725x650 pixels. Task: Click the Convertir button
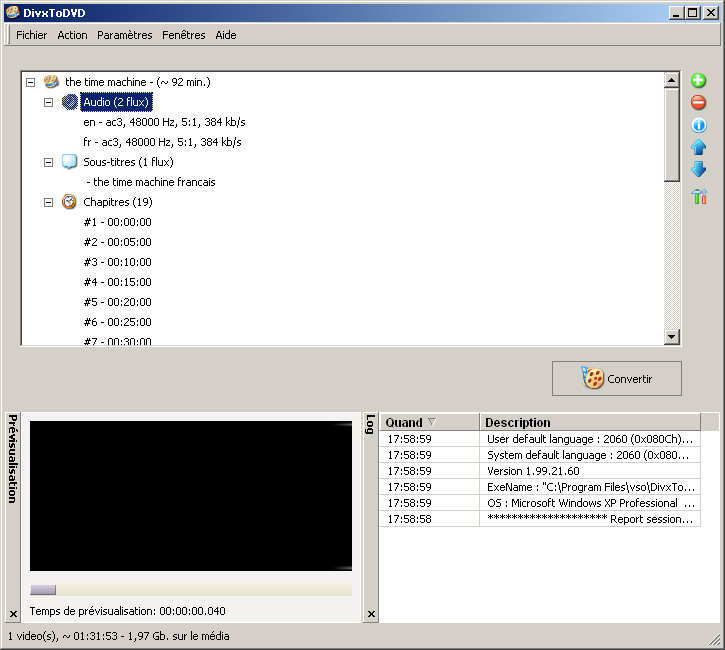click(x=616, y=379)
